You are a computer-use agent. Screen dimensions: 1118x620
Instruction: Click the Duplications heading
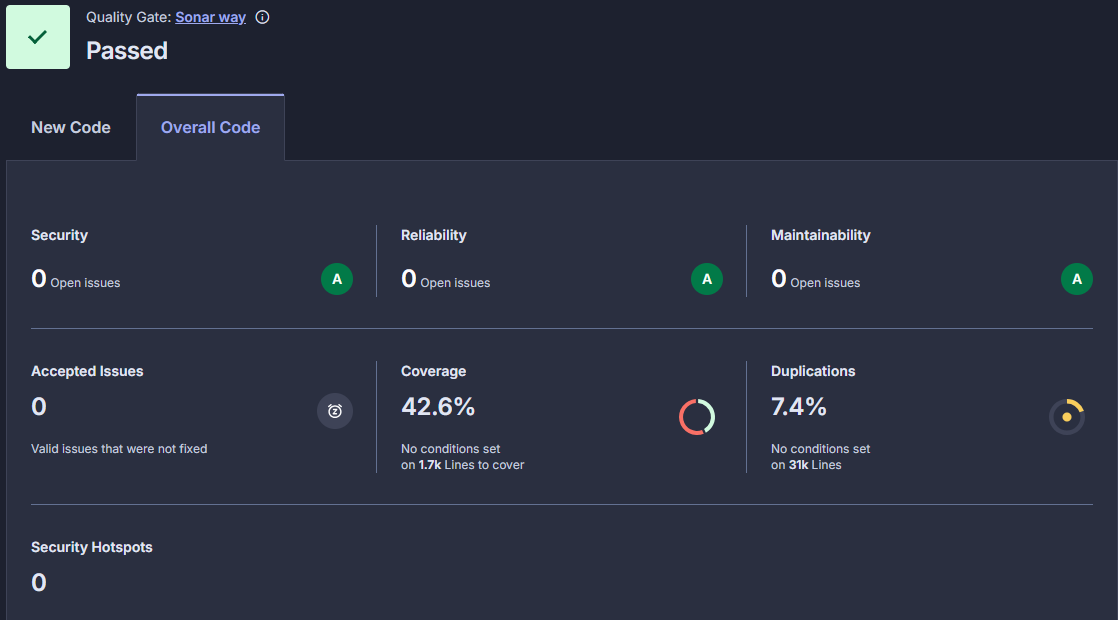[813, 371]
